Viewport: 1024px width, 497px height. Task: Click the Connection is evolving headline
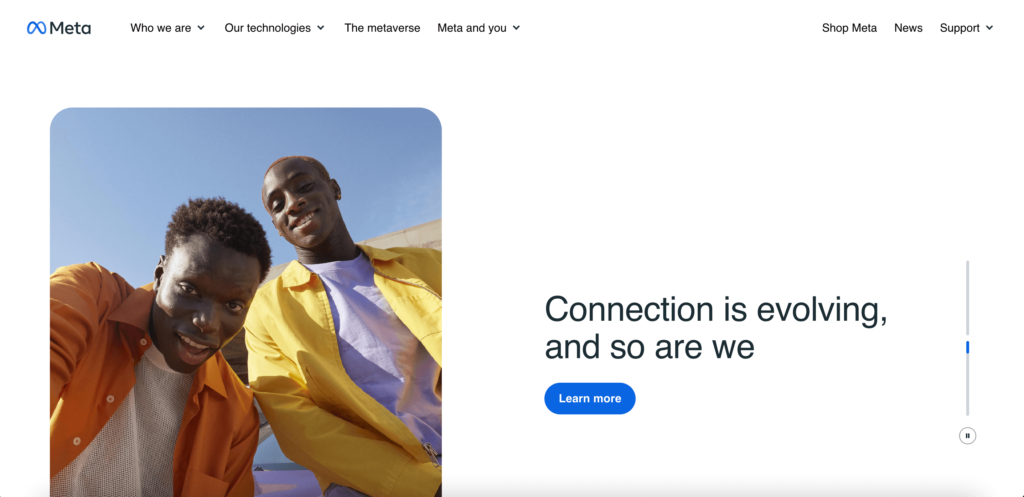pyautogui.click(x=716, y=327)
